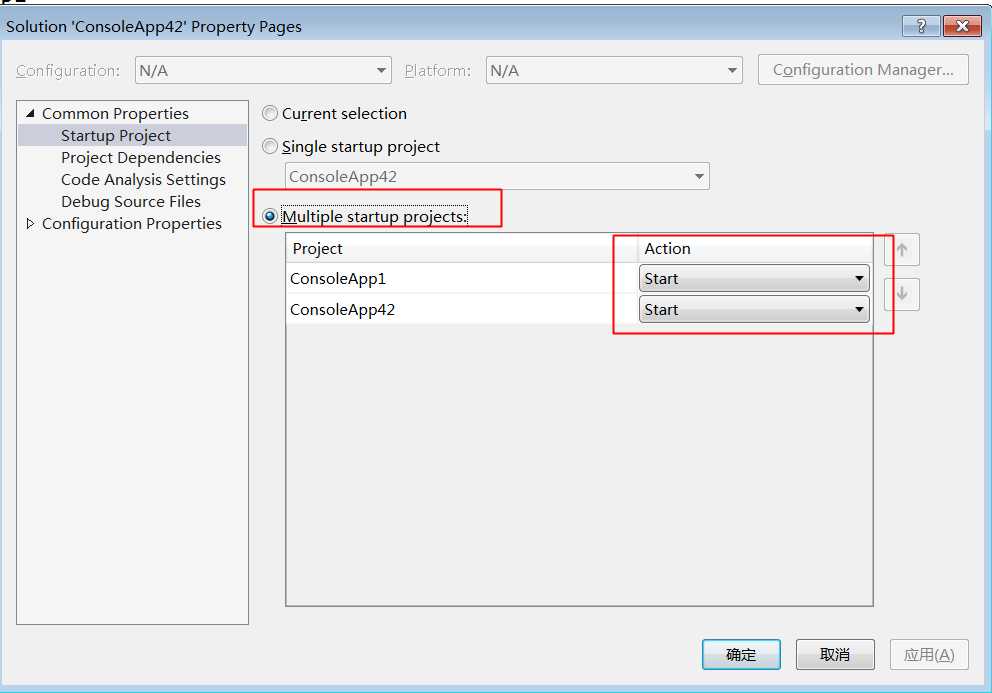Open Action dropdown for ConsoleApp42
The width and height of the screenshot is (992, 693).
[754, 309]
